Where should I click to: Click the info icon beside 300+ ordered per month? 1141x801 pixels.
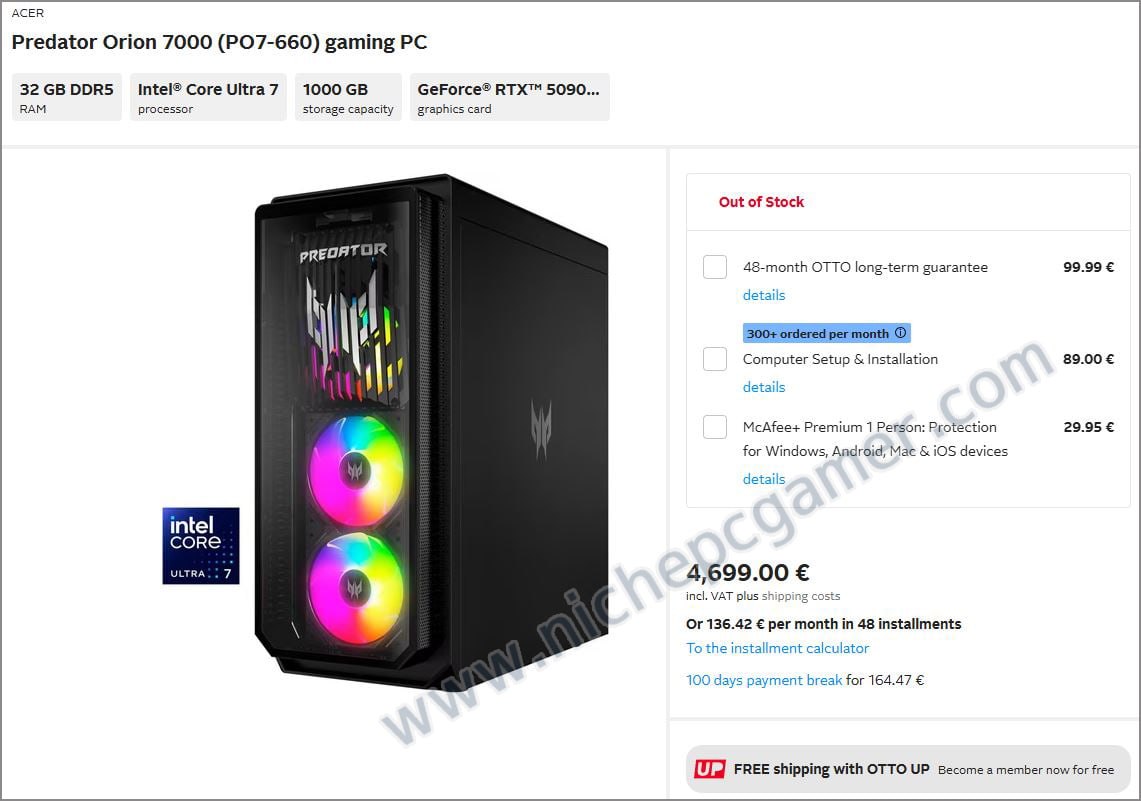900,333
